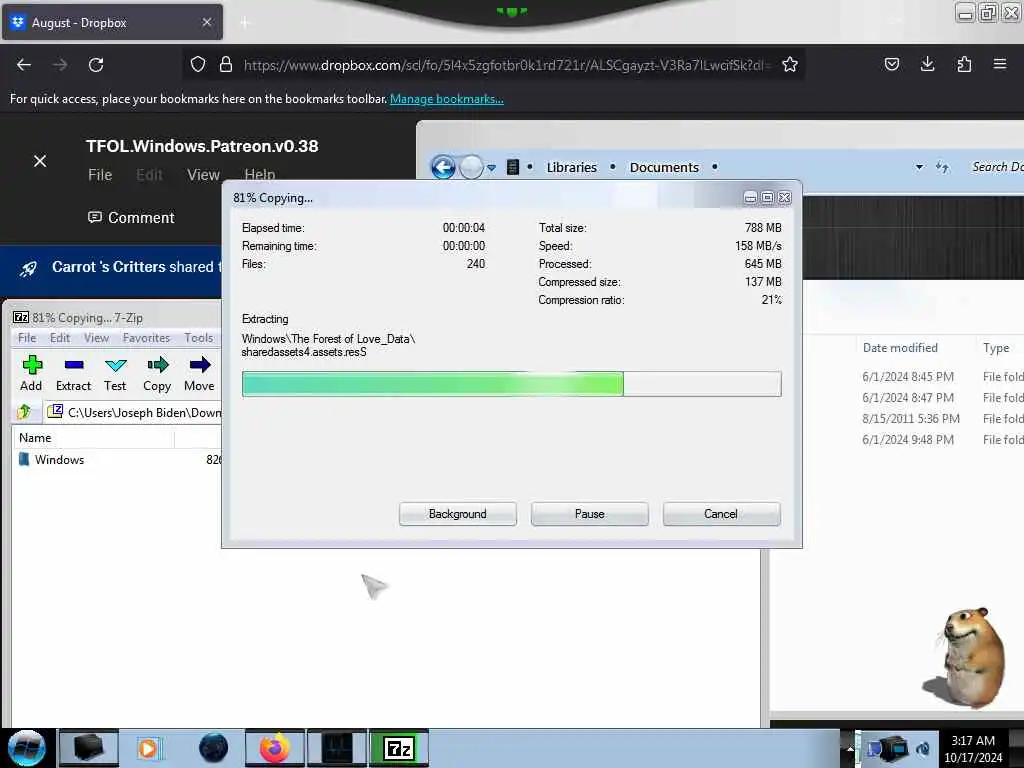Open the 7-Zip Edit menu
This screenshot has width=1024, height=768.
point(59,338)
